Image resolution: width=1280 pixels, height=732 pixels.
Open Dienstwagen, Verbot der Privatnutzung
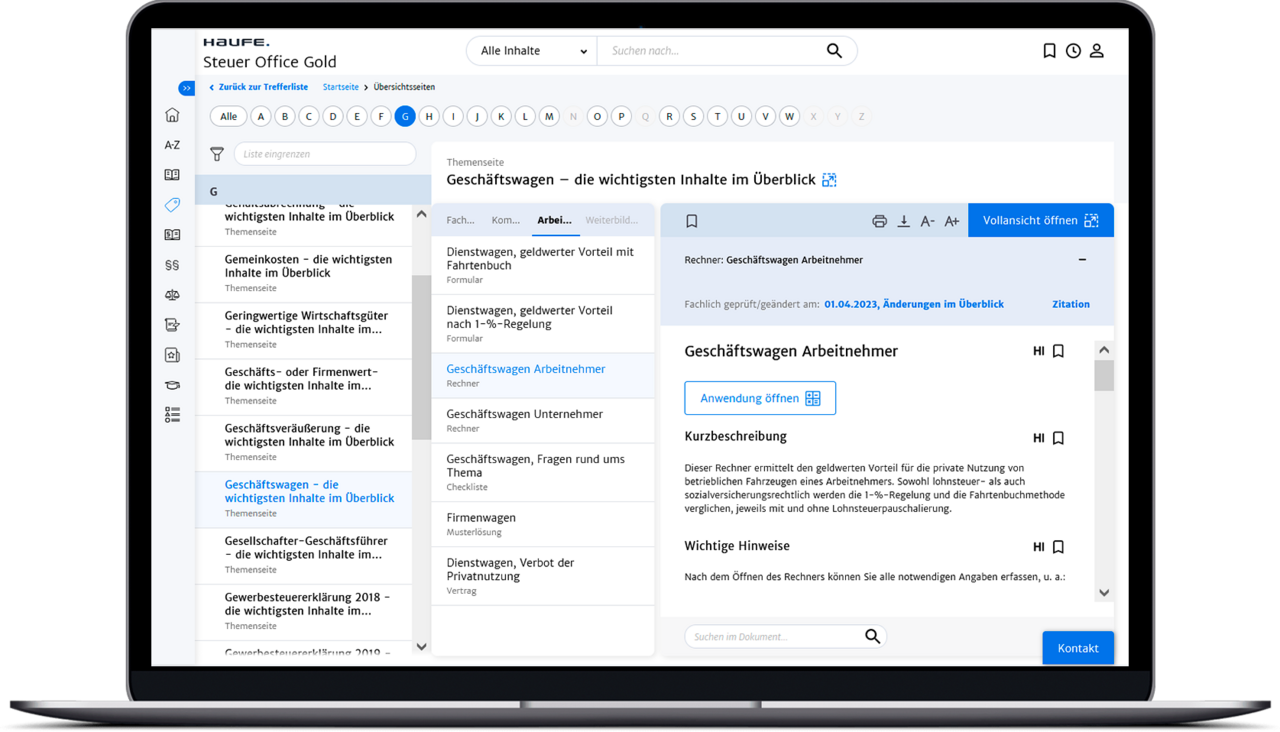(543, 576)
